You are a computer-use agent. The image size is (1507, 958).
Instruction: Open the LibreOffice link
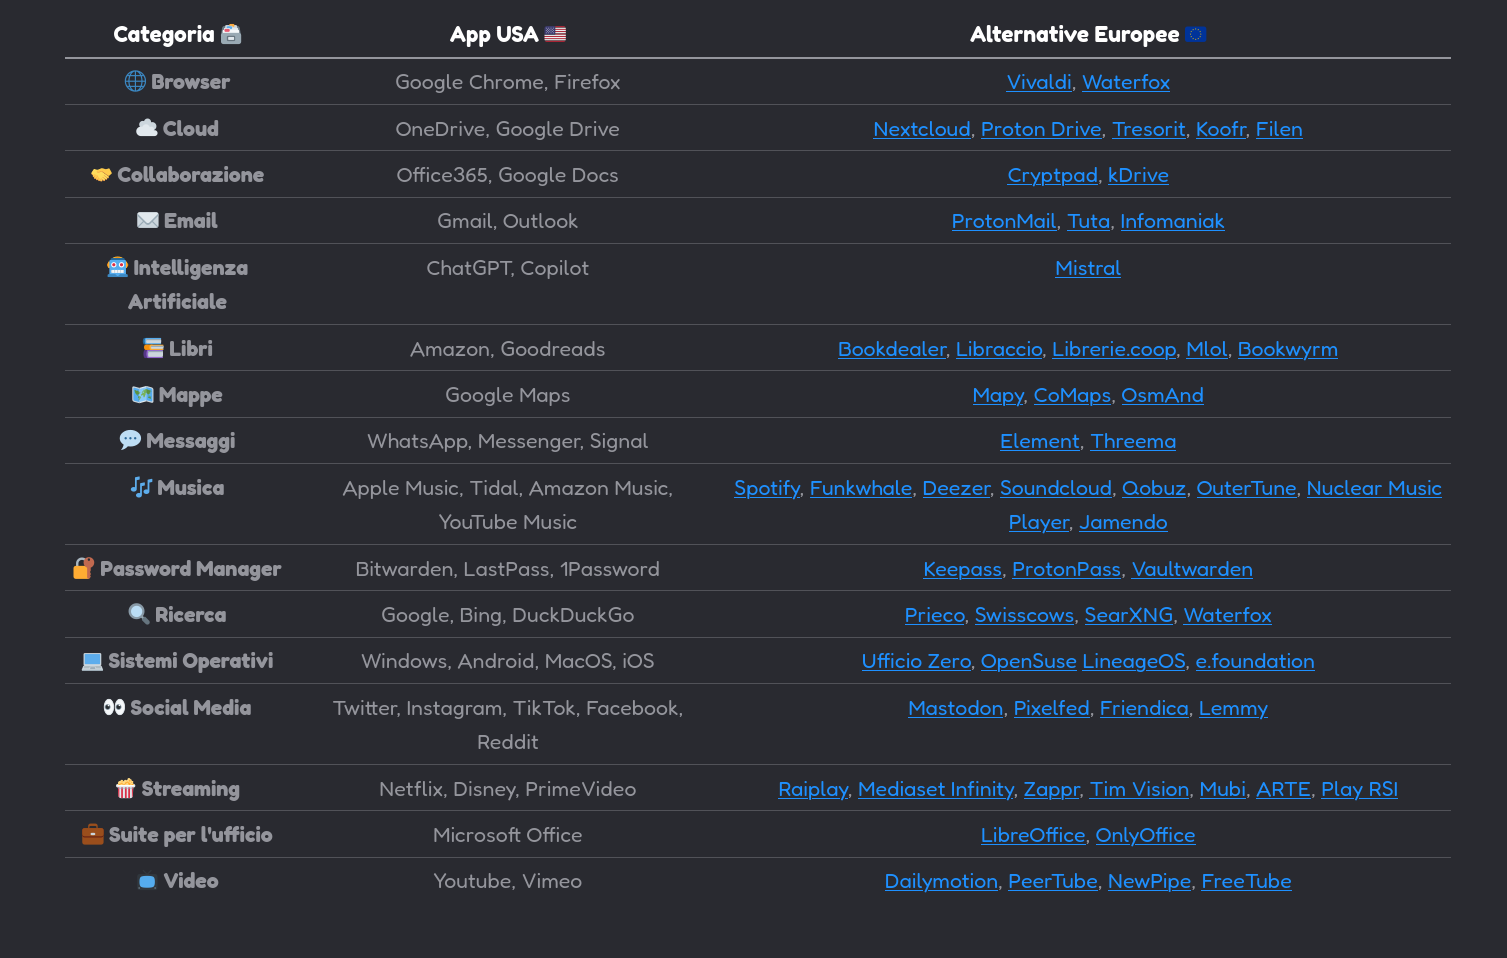tap(1033, 835)
